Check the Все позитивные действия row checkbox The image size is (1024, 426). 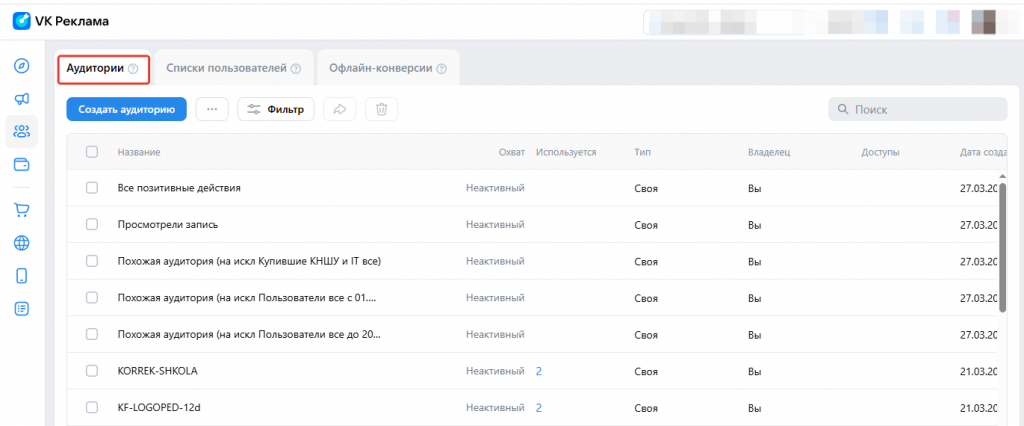pyautogui.click(x=92, y=188)
